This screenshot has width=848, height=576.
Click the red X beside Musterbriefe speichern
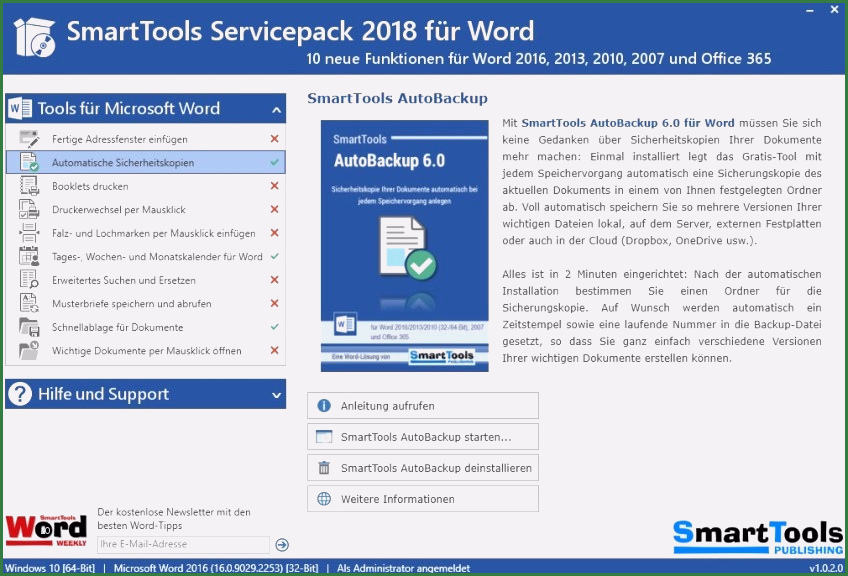point(275,303)
